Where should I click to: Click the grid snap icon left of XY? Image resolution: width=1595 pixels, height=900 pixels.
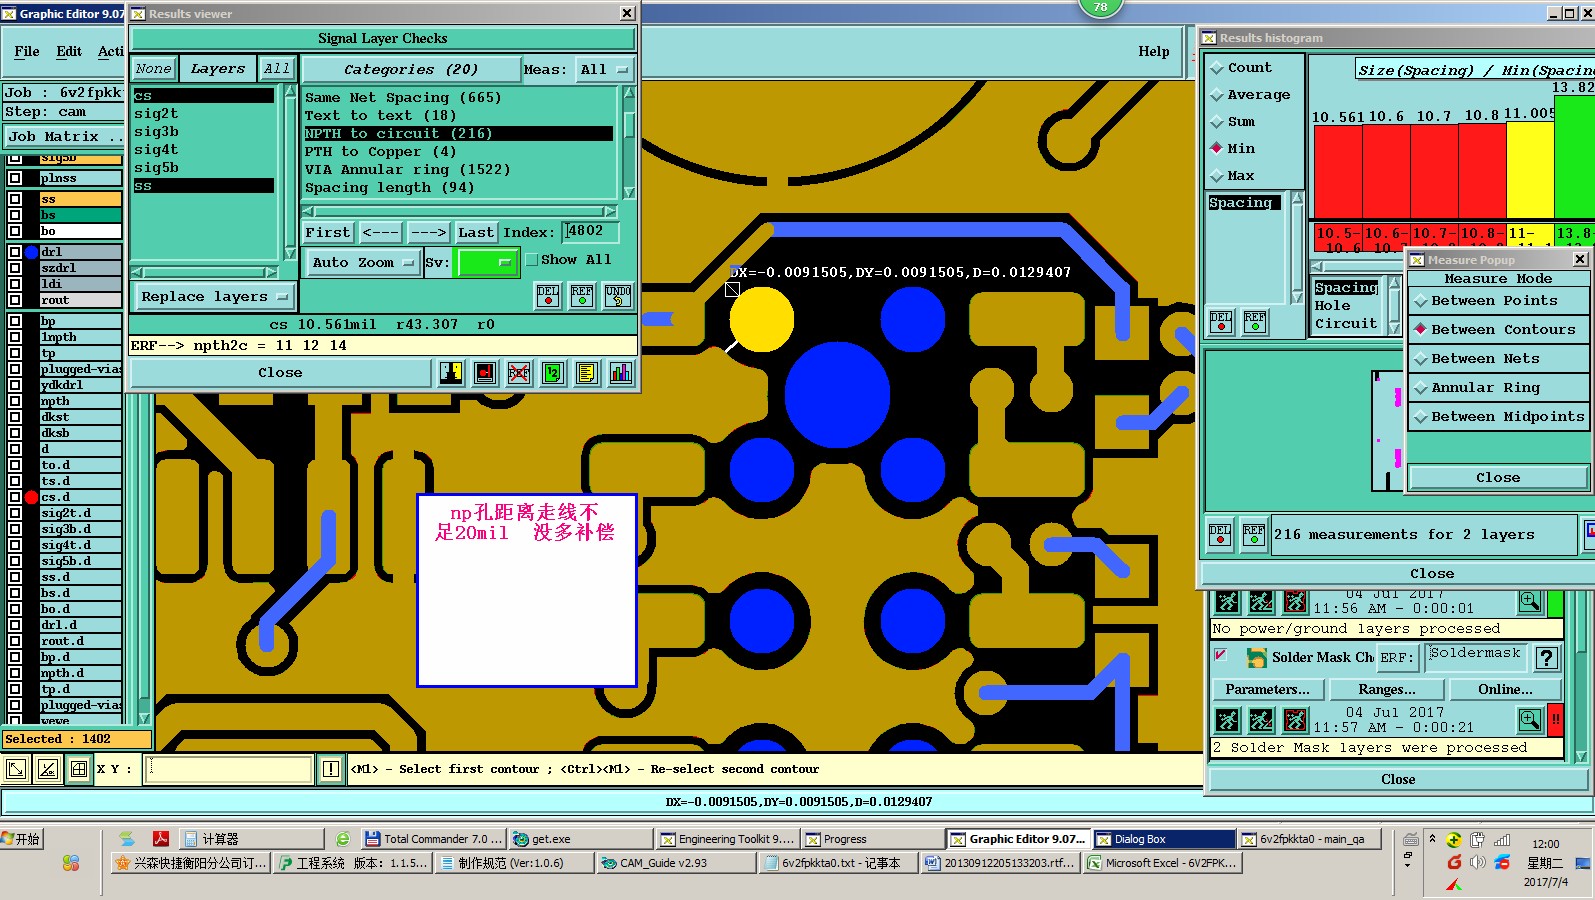point(79,769)
